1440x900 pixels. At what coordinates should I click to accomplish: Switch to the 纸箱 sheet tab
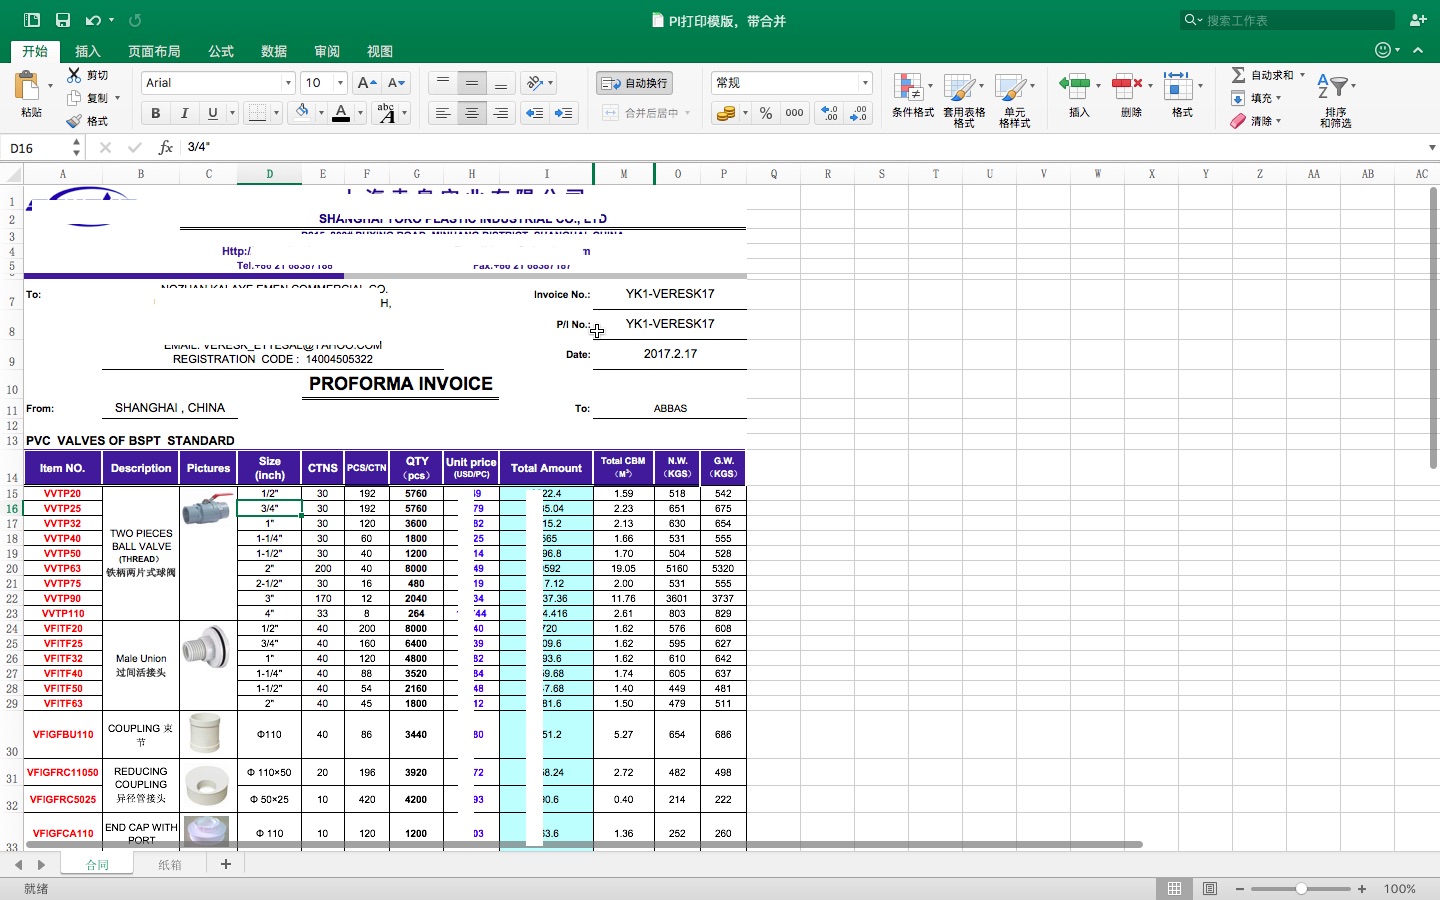pos(170,865)
